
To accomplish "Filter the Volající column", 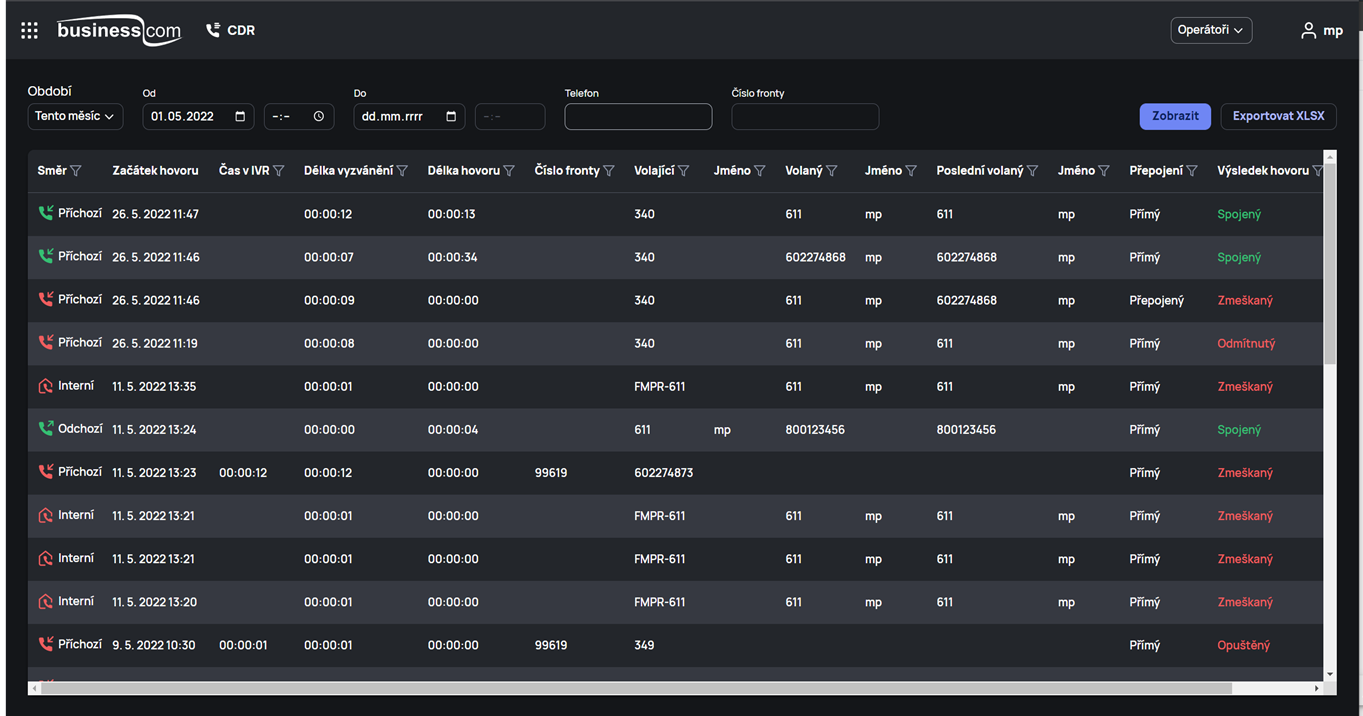I will click(x=684, y=171).
